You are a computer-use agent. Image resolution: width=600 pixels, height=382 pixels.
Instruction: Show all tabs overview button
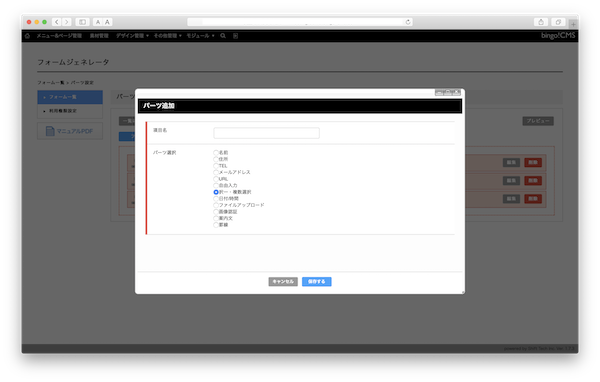coord(558,22)
